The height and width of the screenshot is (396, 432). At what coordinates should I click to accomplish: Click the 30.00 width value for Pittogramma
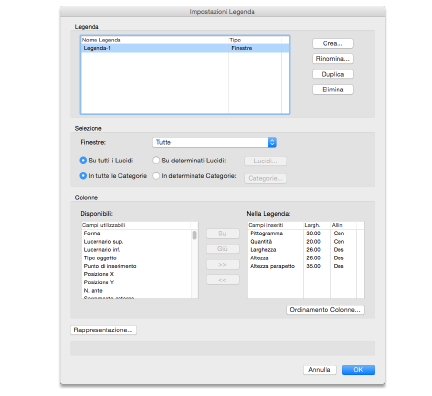click(313, 233)
